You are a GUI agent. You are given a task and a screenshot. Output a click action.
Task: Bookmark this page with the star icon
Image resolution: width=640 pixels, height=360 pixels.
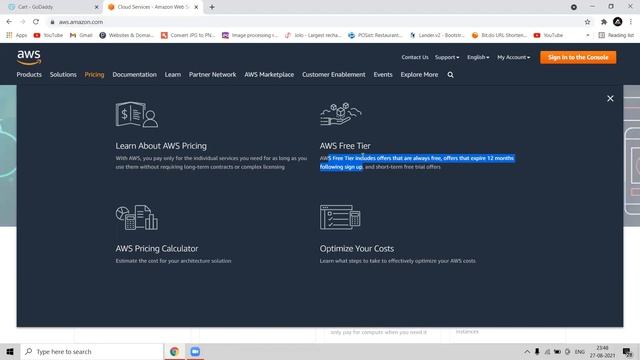[587, 22]
